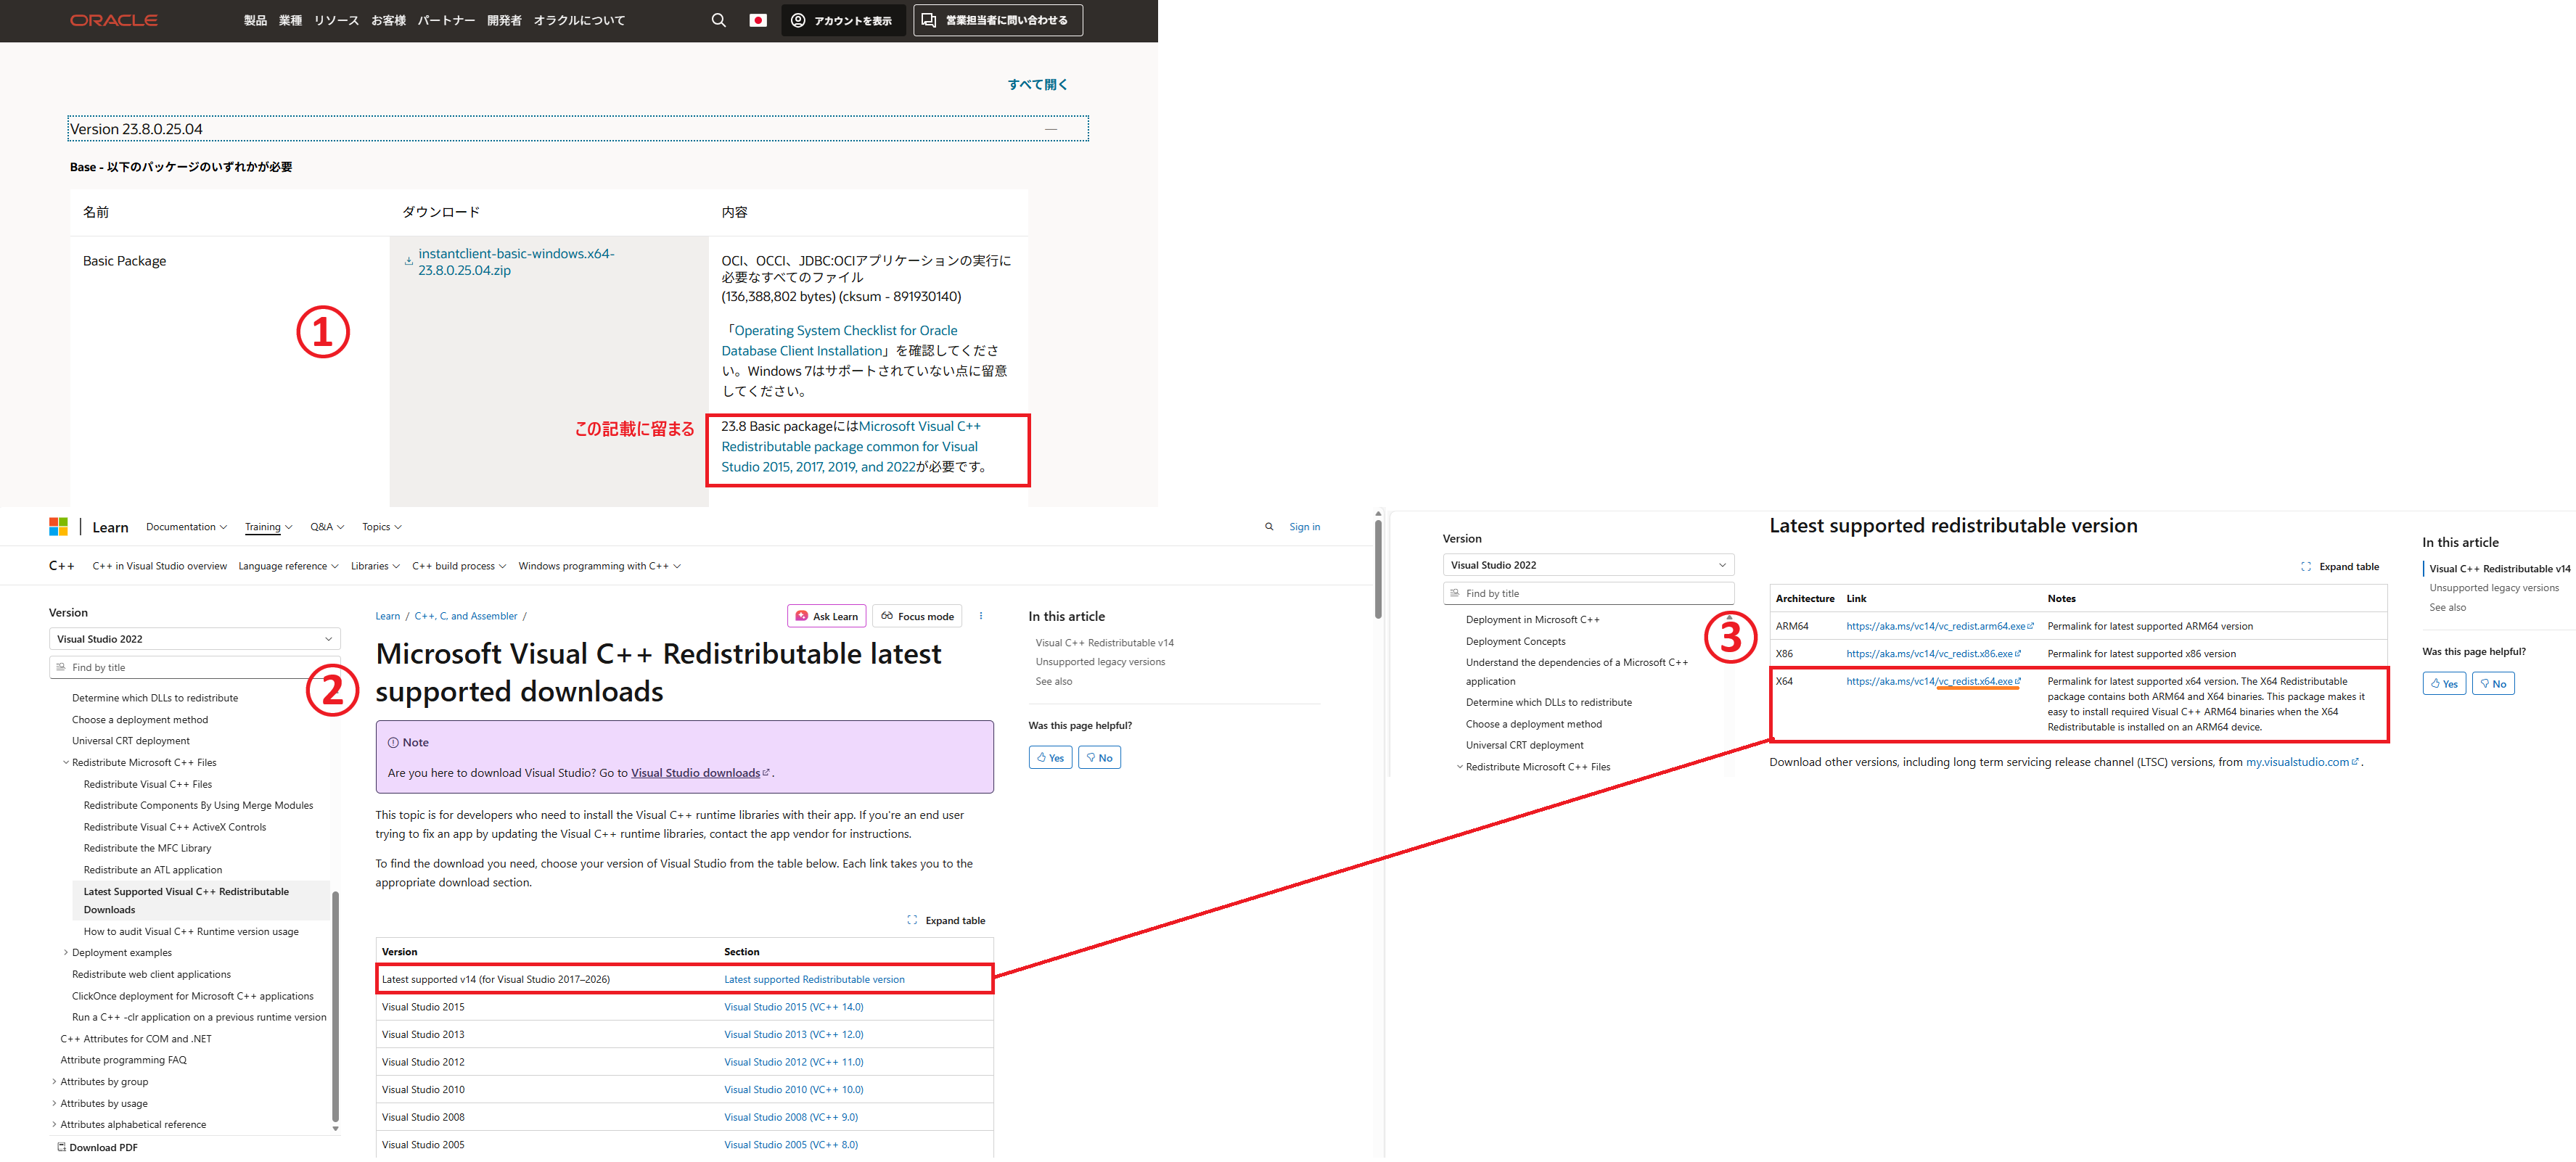Open the Training menu
Image resolution: width=2576 pixels, height=1162 pixels.
coord(268,527)
